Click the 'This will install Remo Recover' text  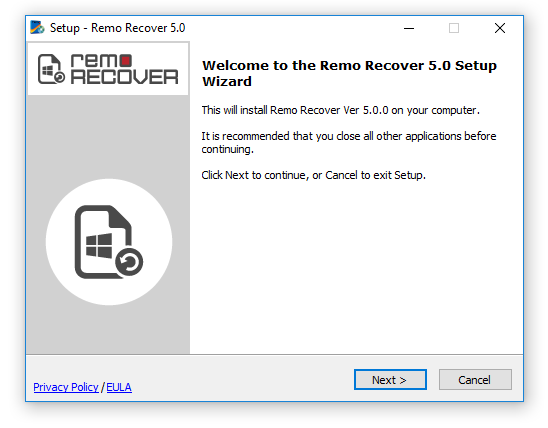340,110
